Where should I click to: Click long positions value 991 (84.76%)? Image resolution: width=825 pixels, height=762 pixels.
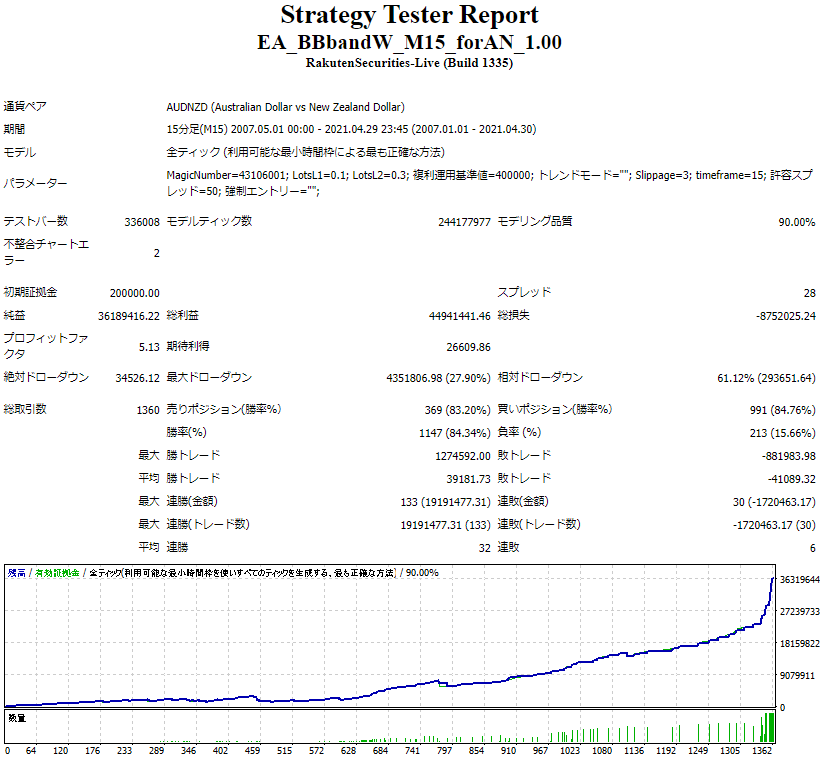[x=782, y=410]
